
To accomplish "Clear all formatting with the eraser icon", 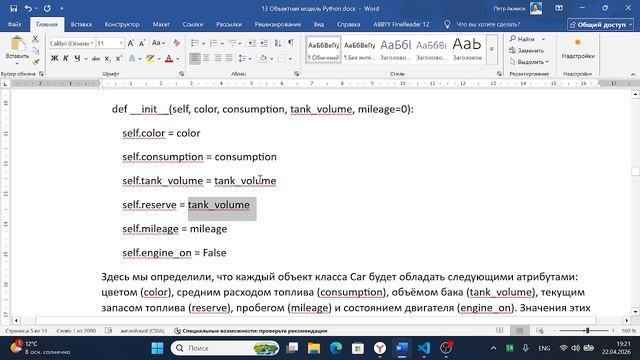I will 176,43.
